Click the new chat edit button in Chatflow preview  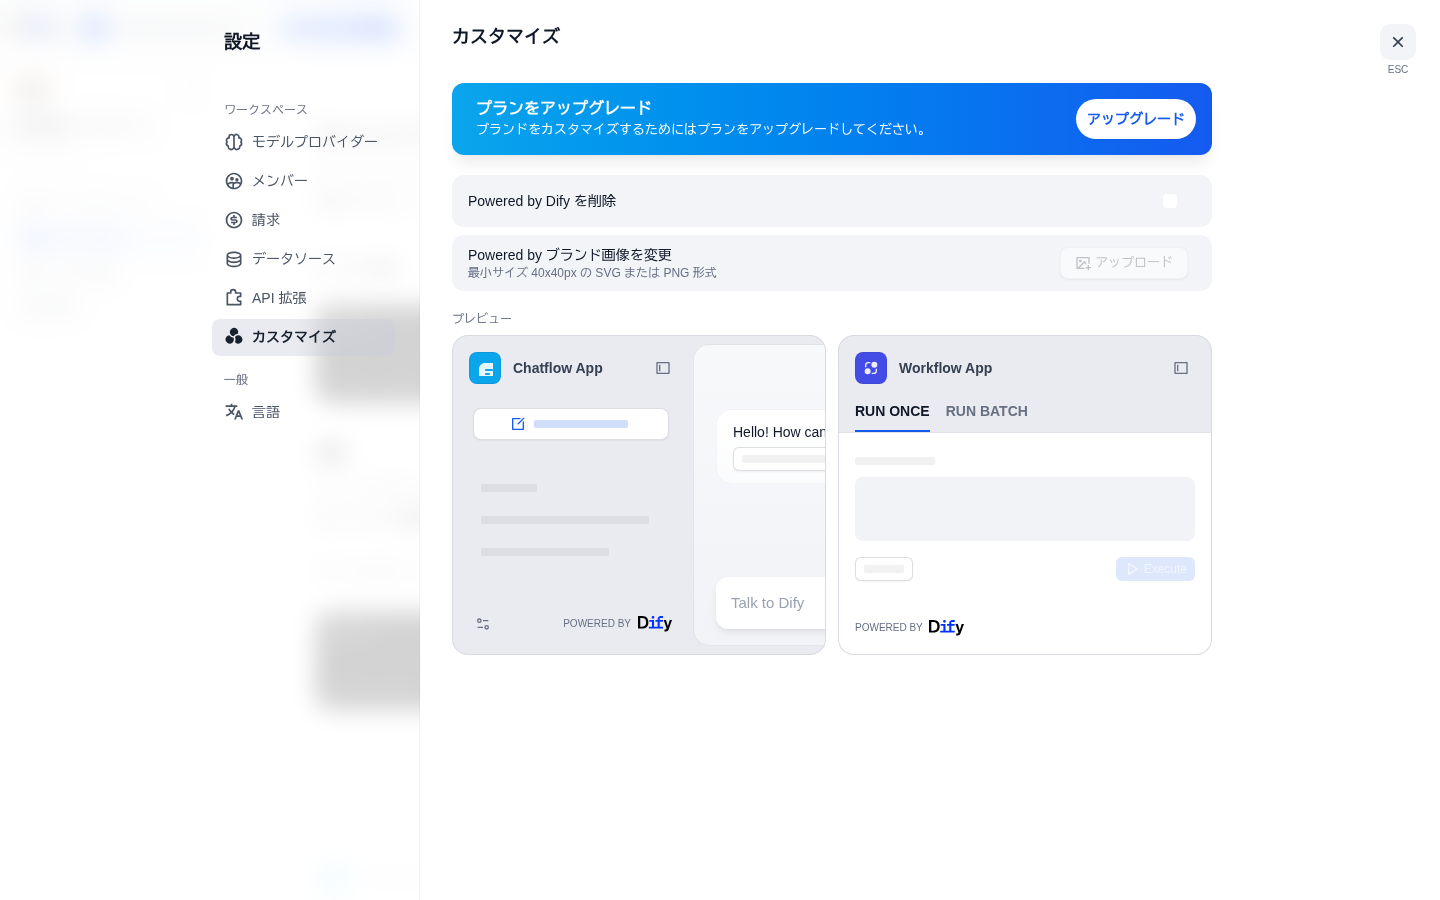pos(571,424)
